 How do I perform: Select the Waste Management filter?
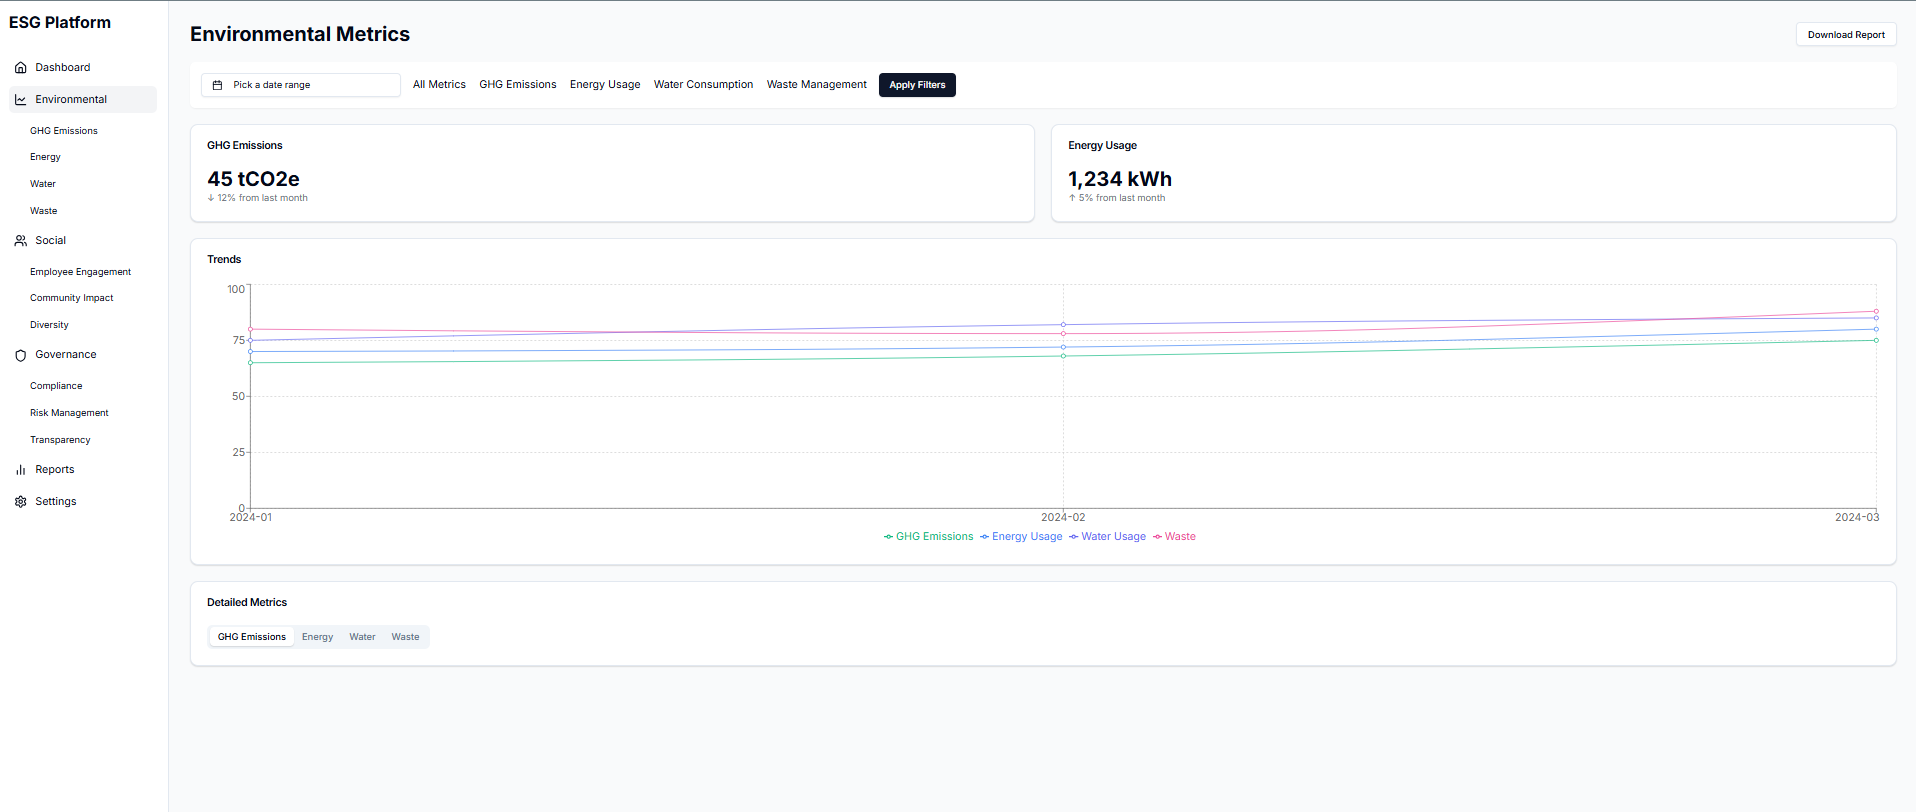coord(816,85)
